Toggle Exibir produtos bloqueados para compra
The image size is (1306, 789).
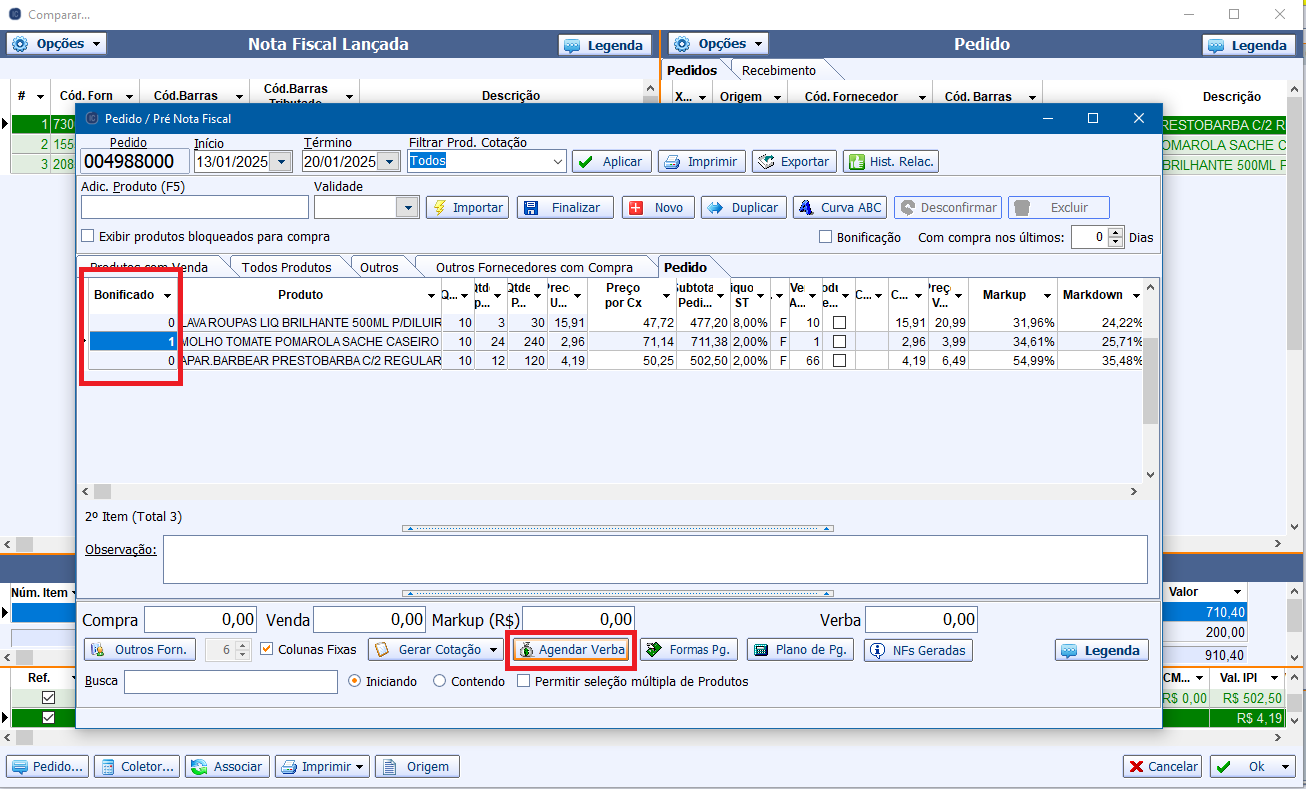pos(88,237)
